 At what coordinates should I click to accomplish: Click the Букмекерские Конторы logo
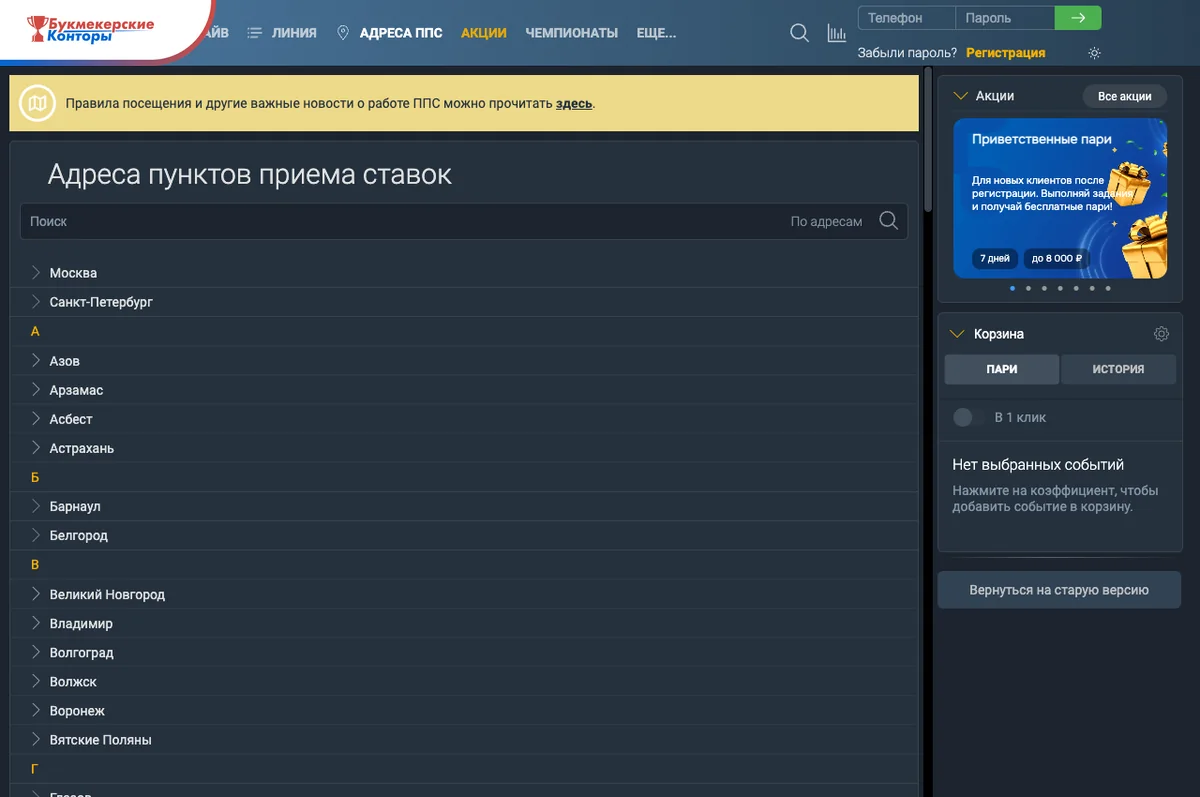click(90, 29)
